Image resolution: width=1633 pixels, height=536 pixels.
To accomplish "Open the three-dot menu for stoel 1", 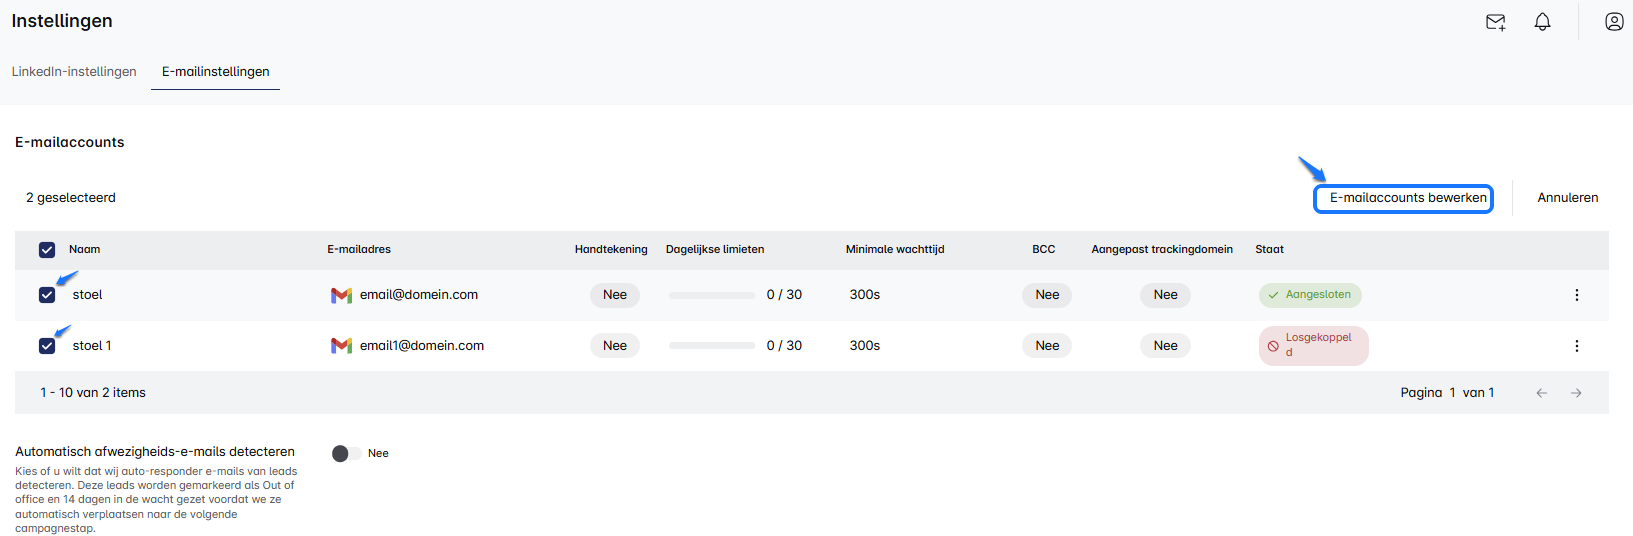I will point(1576,346).
